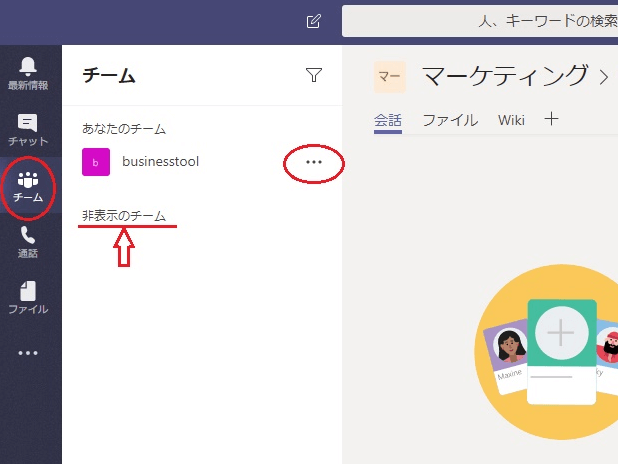Select the チーム icon in the sidebar

click(x=28, y=187)
